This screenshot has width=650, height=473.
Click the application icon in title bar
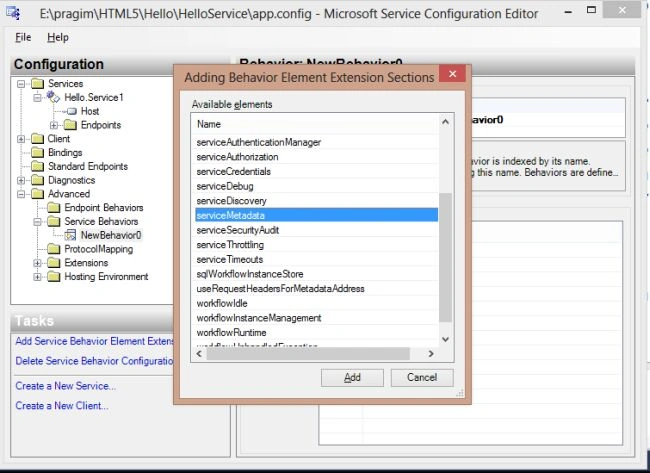pos(13,13)
